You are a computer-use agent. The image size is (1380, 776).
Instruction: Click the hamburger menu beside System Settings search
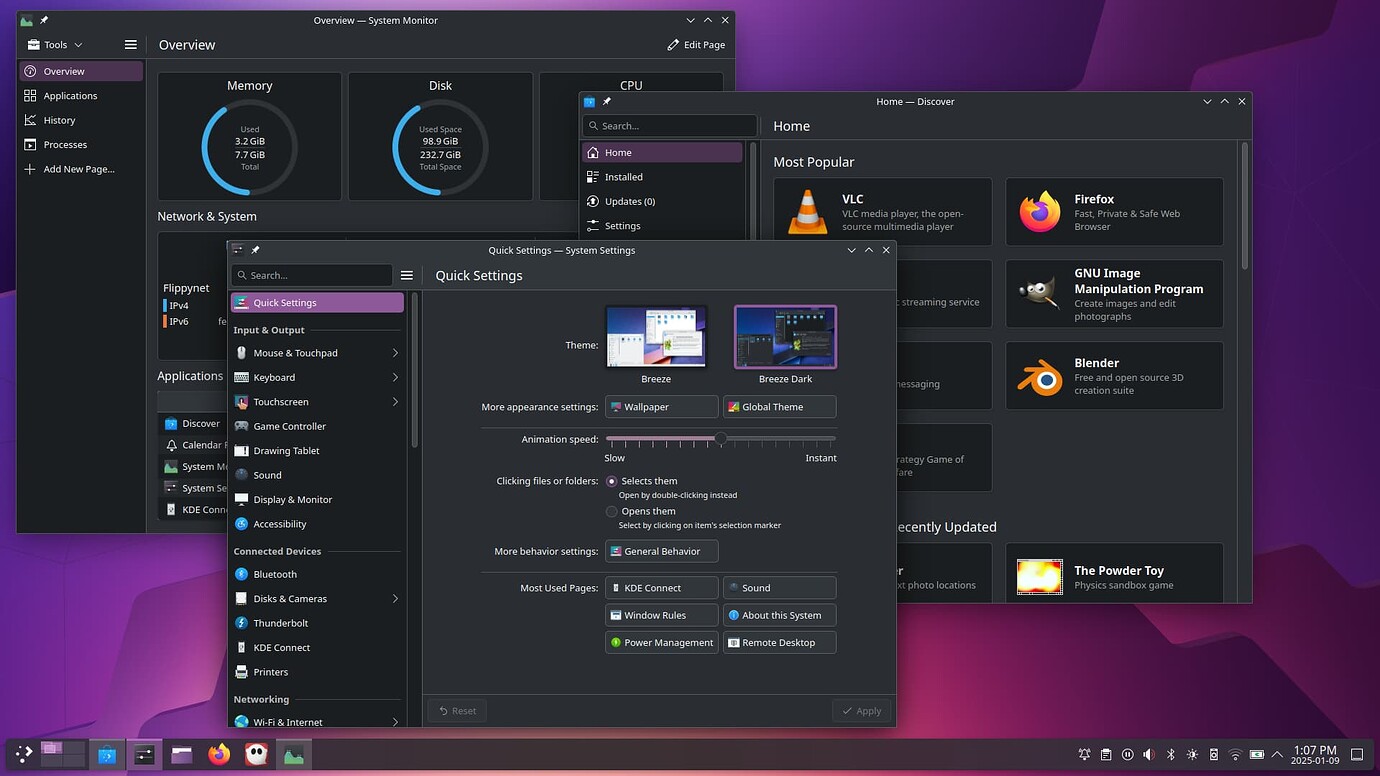coord(406,275)
